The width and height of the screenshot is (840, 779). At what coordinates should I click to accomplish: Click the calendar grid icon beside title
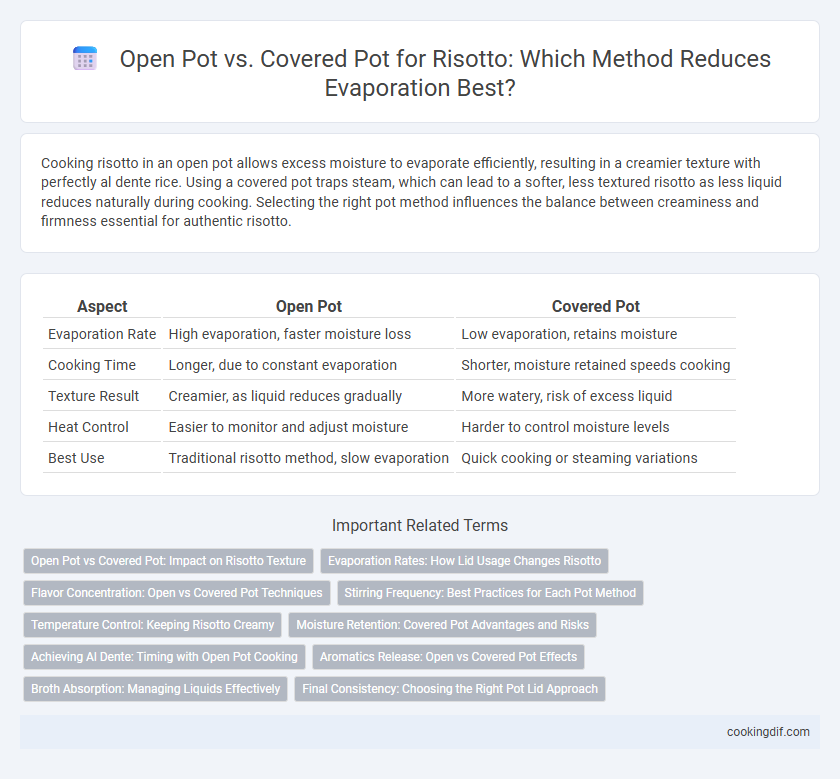pyautogui.click(x=85, y=58)
